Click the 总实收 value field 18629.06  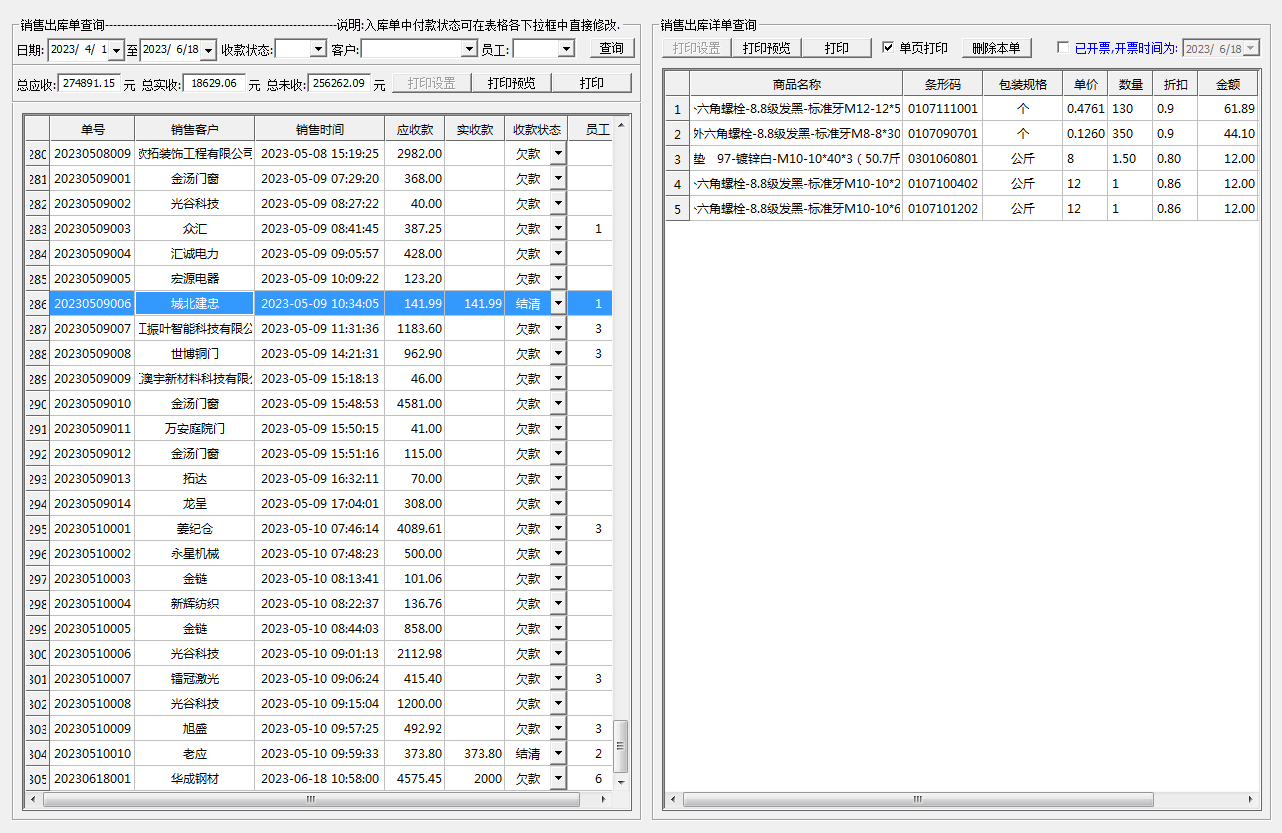[214, 84]
